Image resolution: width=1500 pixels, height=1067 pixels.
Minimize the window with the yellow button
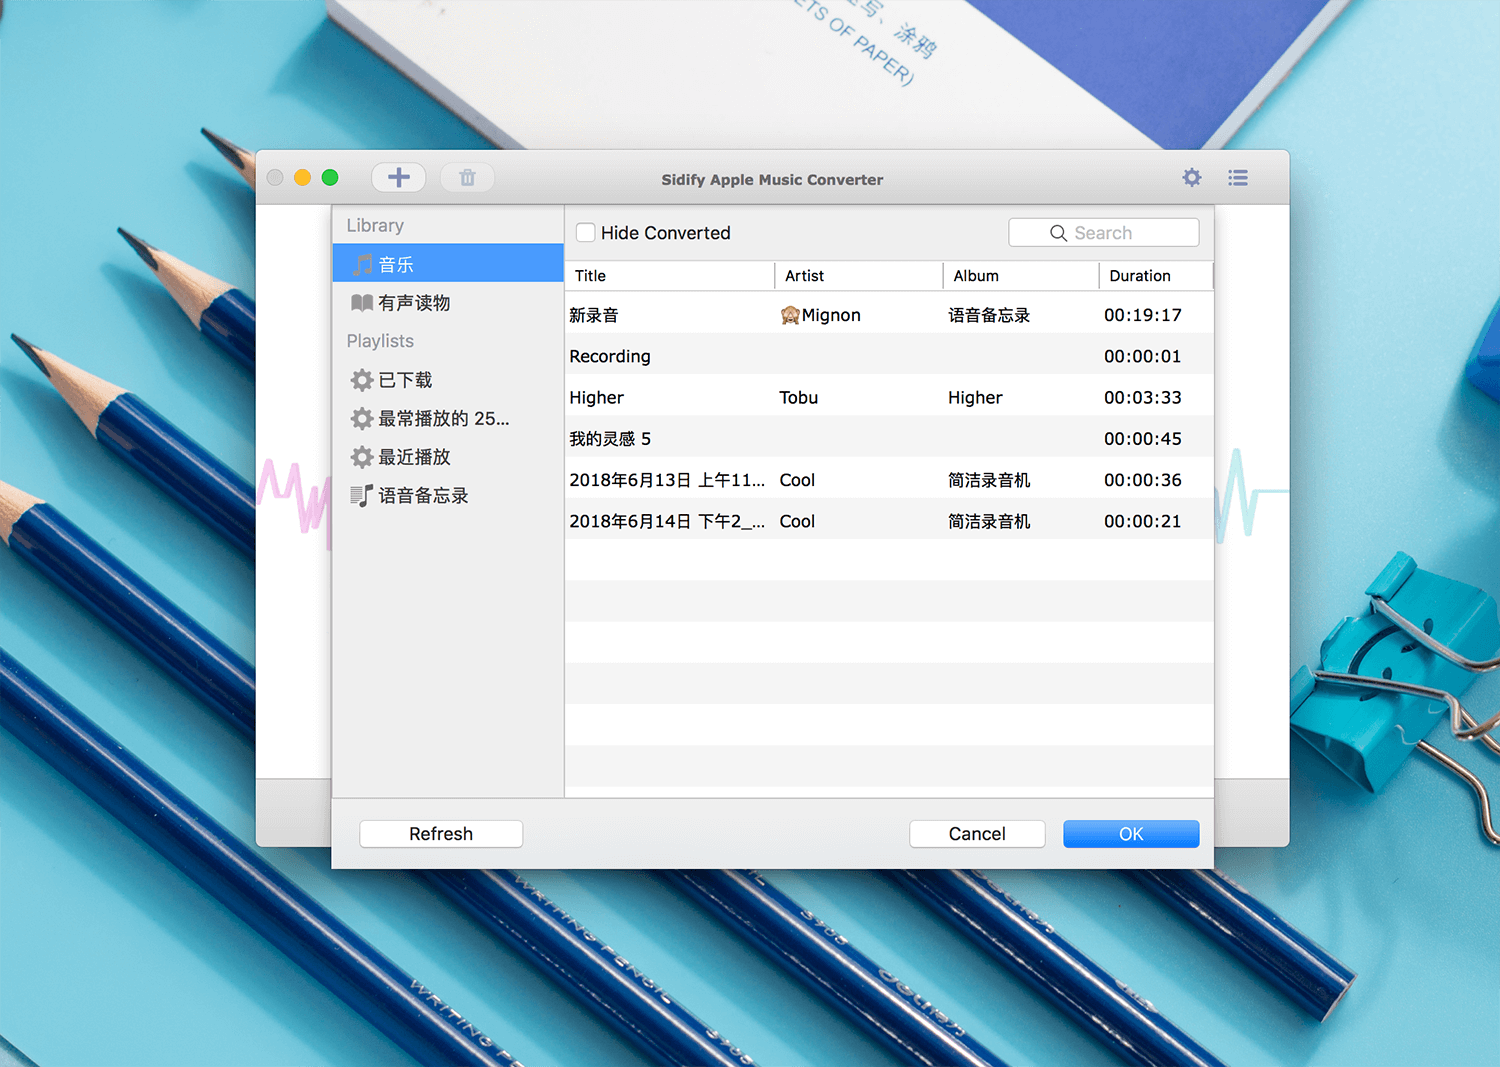(x=302, y=178)
